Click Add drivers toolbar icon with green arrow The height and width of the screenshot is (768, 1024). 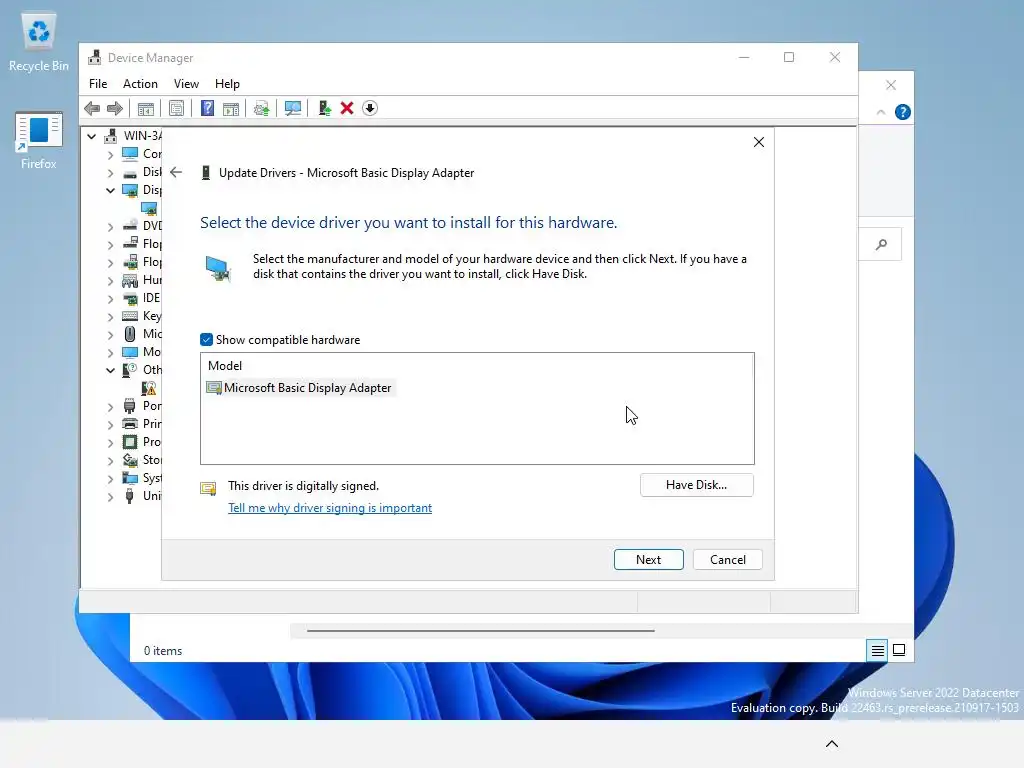[x=324, y=108]
